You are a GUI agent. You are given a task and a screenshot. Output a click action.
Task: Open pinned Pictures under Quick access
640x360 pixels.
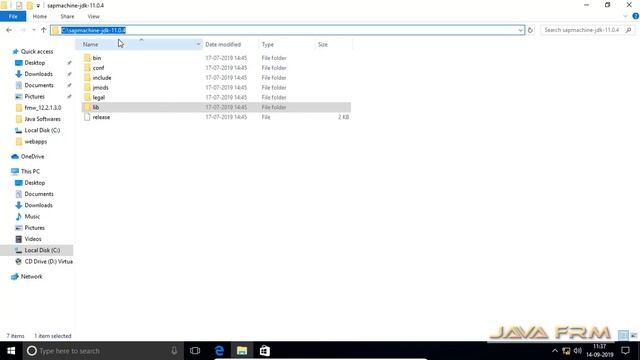tap(34, 96)
